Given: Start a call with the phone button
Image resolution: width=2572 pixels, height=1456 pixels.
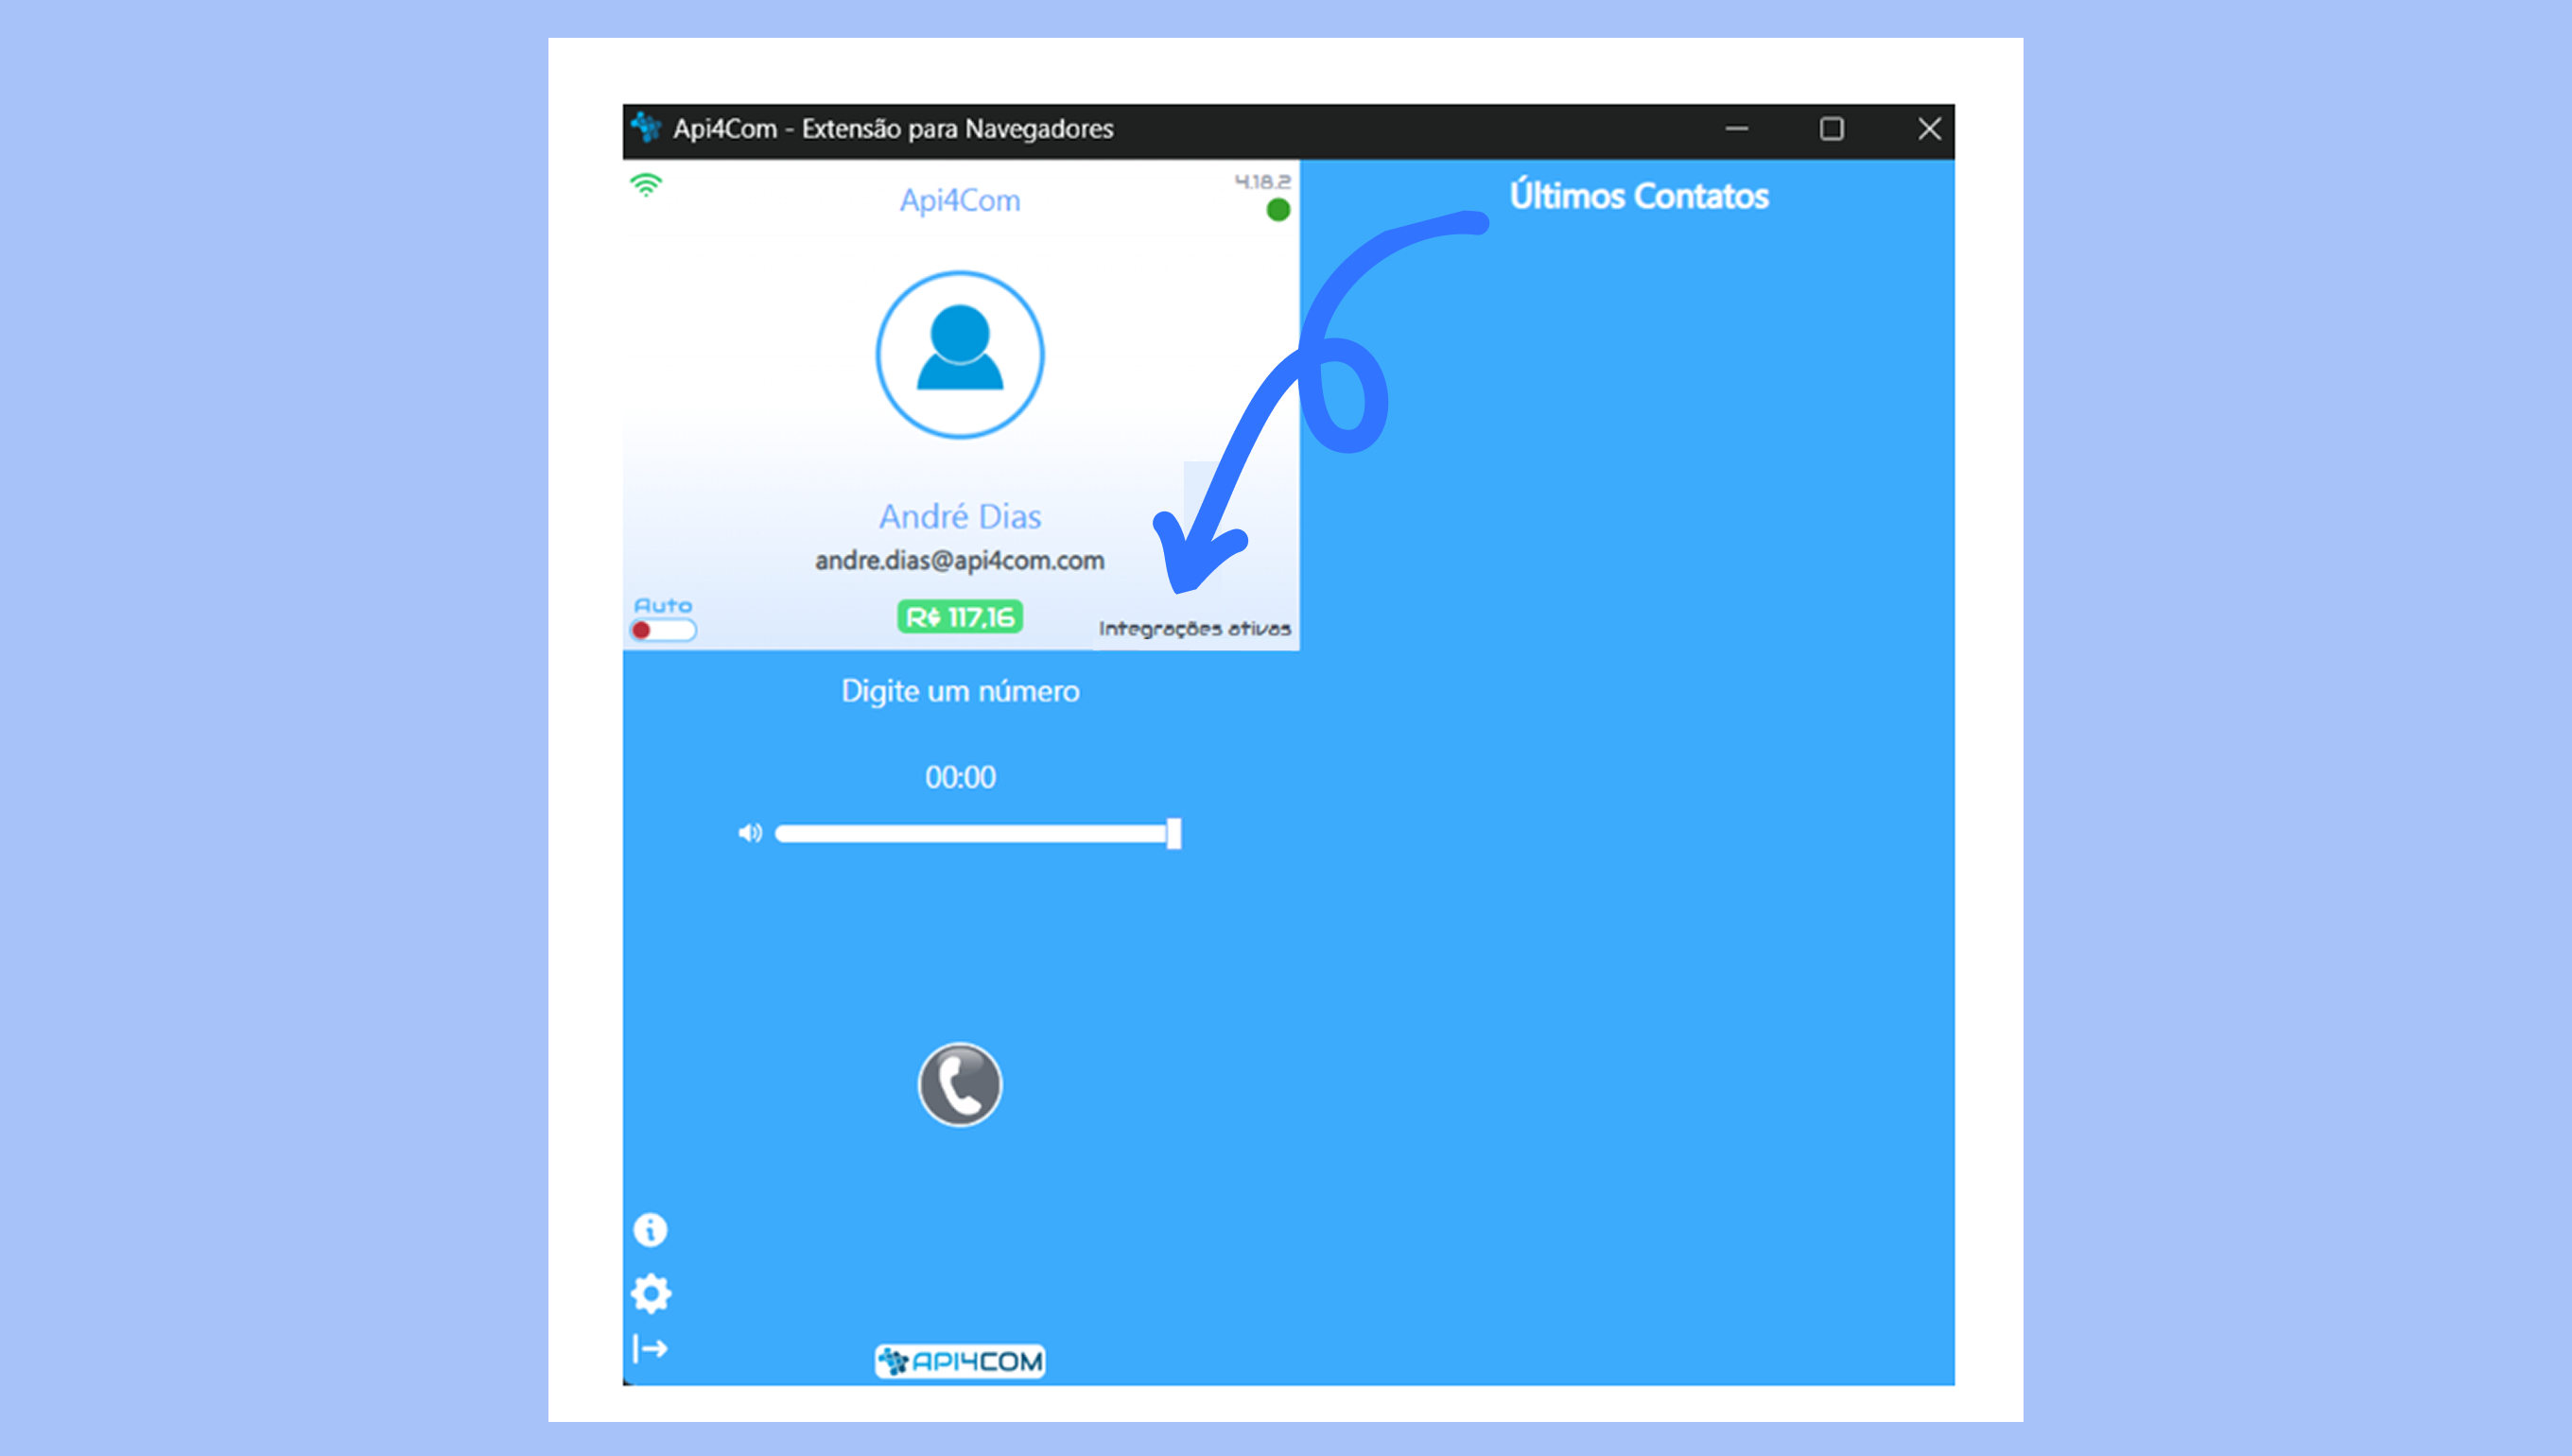Looking at the screenshot, I should coord(960,1085).
